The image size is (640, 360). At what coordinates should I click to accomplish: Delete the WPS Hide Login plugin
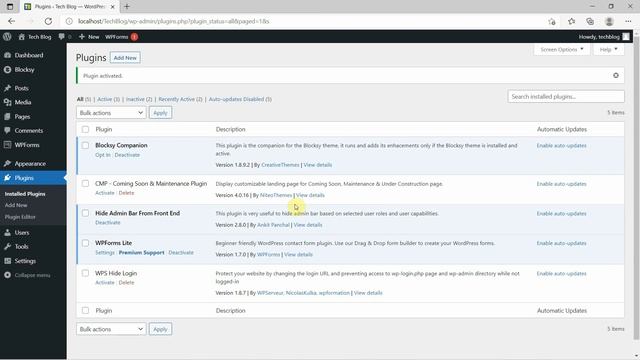pos(126,282)
